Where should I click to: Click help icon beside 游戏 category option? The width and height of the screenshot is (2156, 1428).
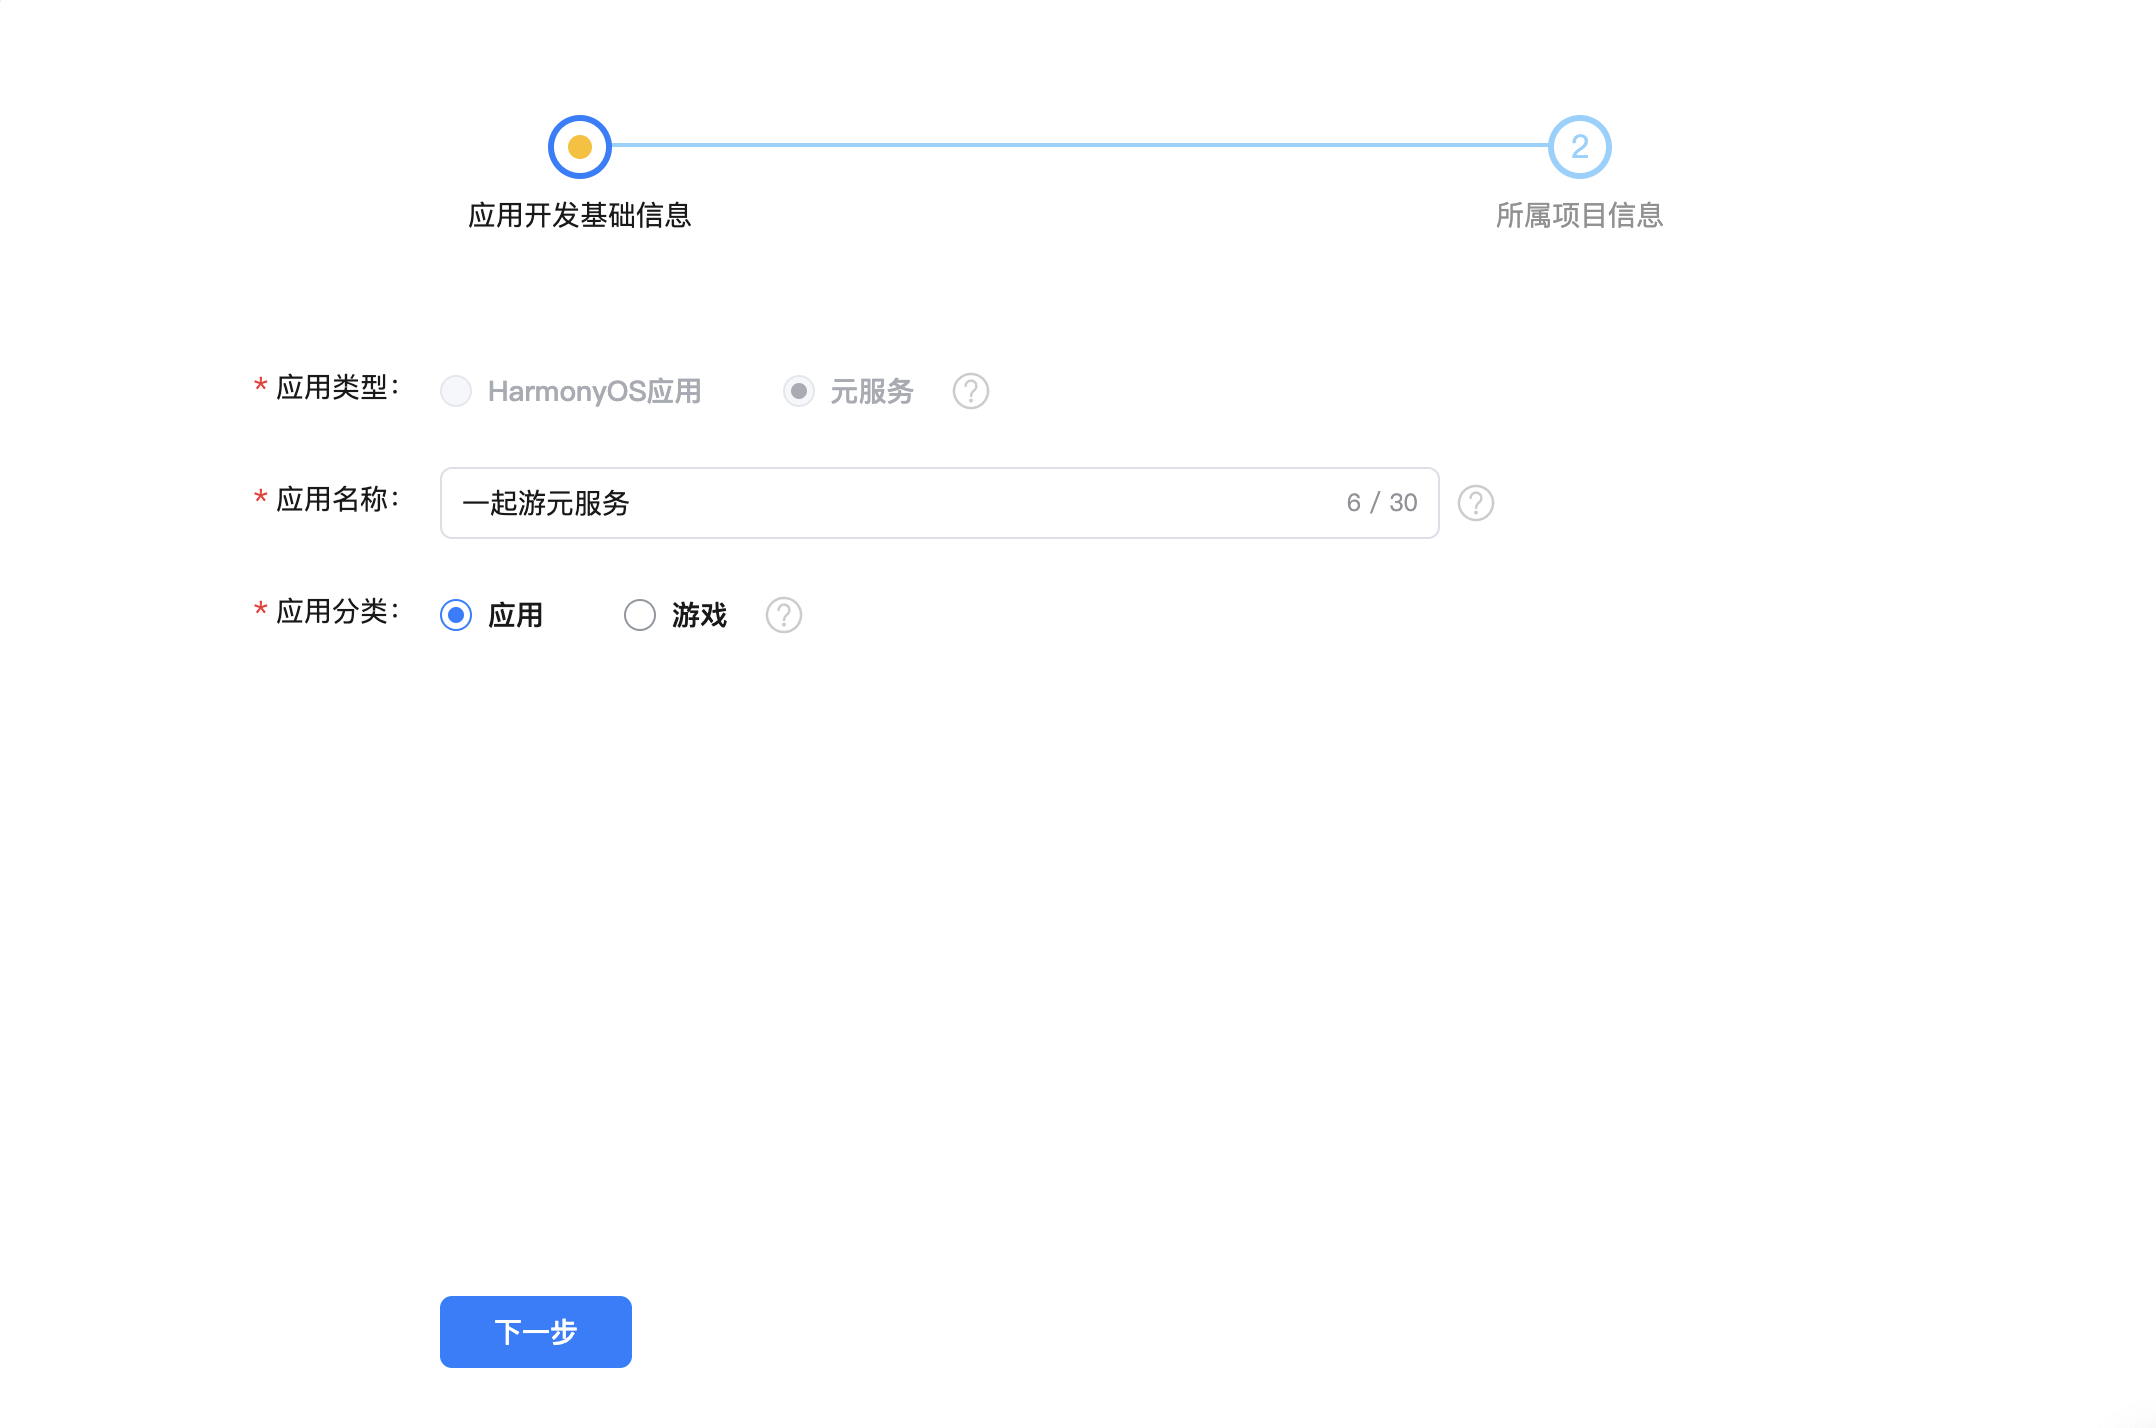[x=783, y=615]
